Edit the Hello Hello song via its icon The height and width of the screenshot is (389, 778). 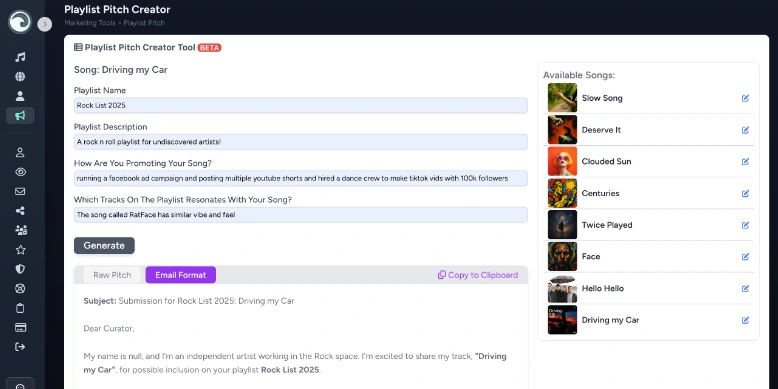tap(745, 288)
